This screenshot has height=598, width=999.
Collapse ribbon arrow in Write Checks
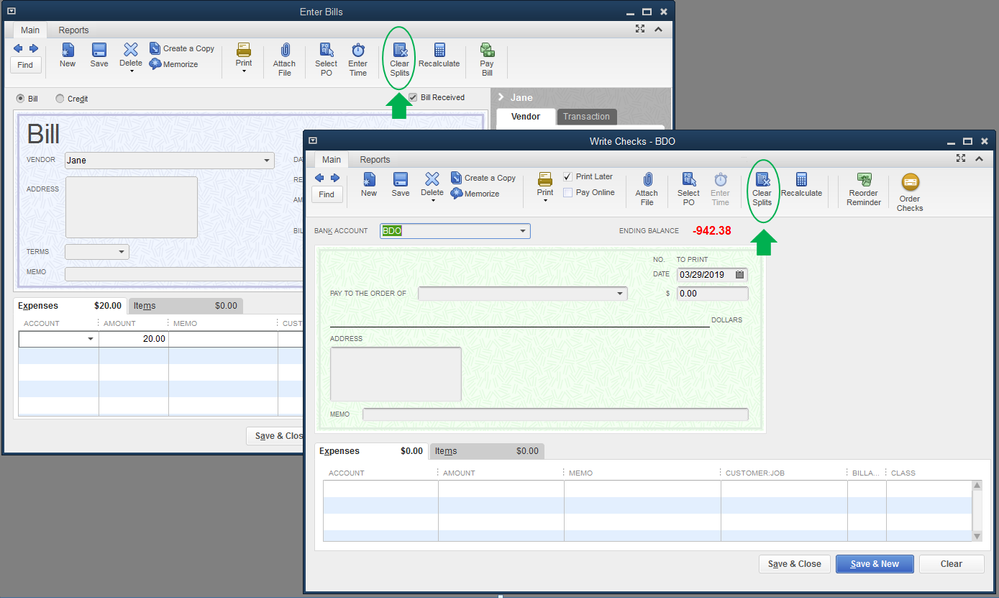pyautogui.click(x=979, y=159)
